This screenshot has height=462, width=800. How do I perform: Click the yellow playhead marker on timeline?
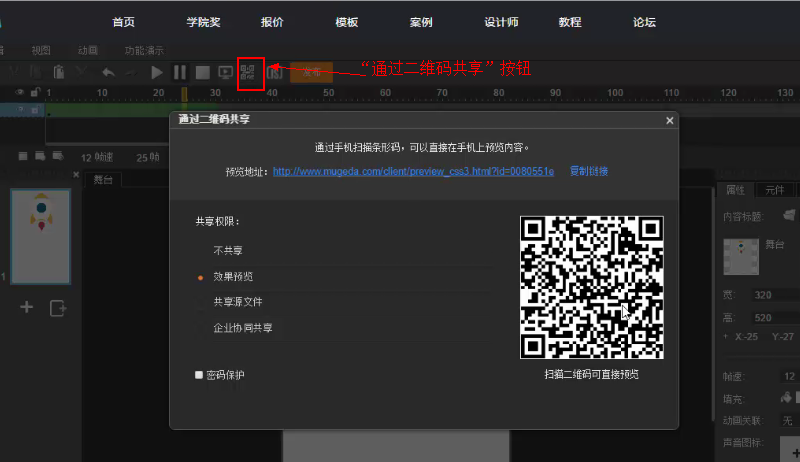point(184,94)
